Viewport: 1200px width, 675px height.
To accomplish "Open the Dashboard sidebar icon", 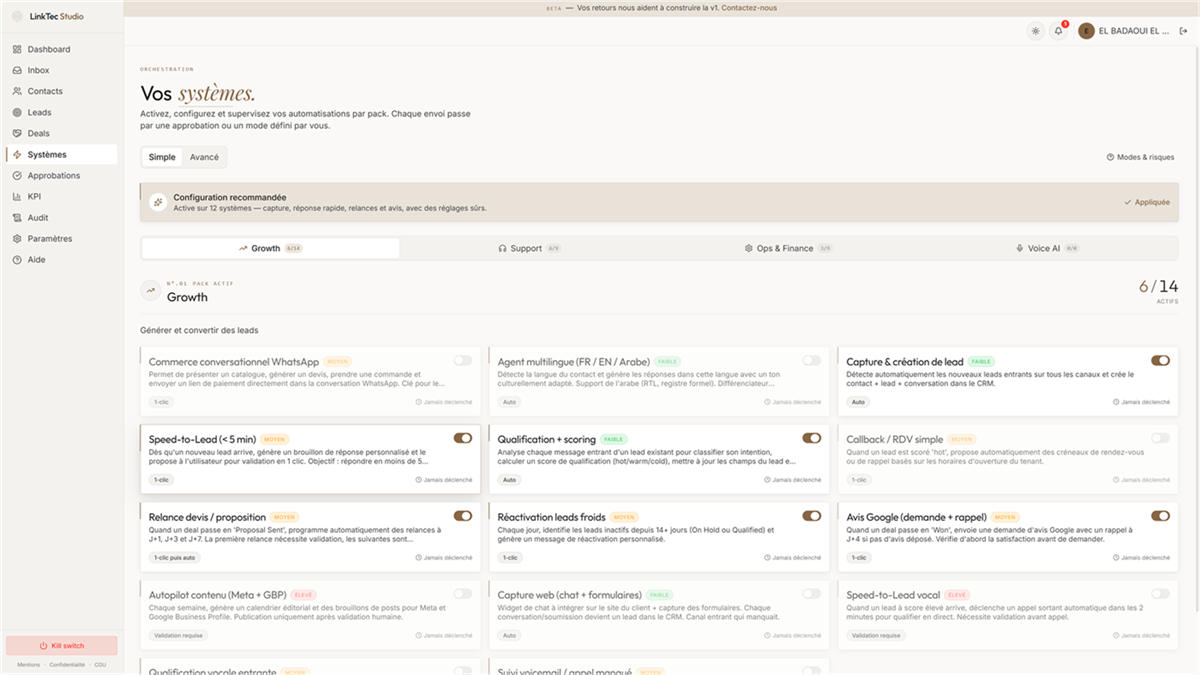I will [17, 49].
